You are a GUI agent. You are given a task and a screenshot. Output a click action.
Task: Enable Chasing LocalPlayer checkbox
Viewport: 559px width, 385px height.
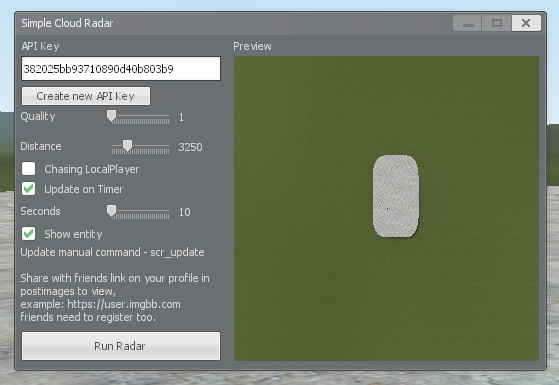pos(29,169)
